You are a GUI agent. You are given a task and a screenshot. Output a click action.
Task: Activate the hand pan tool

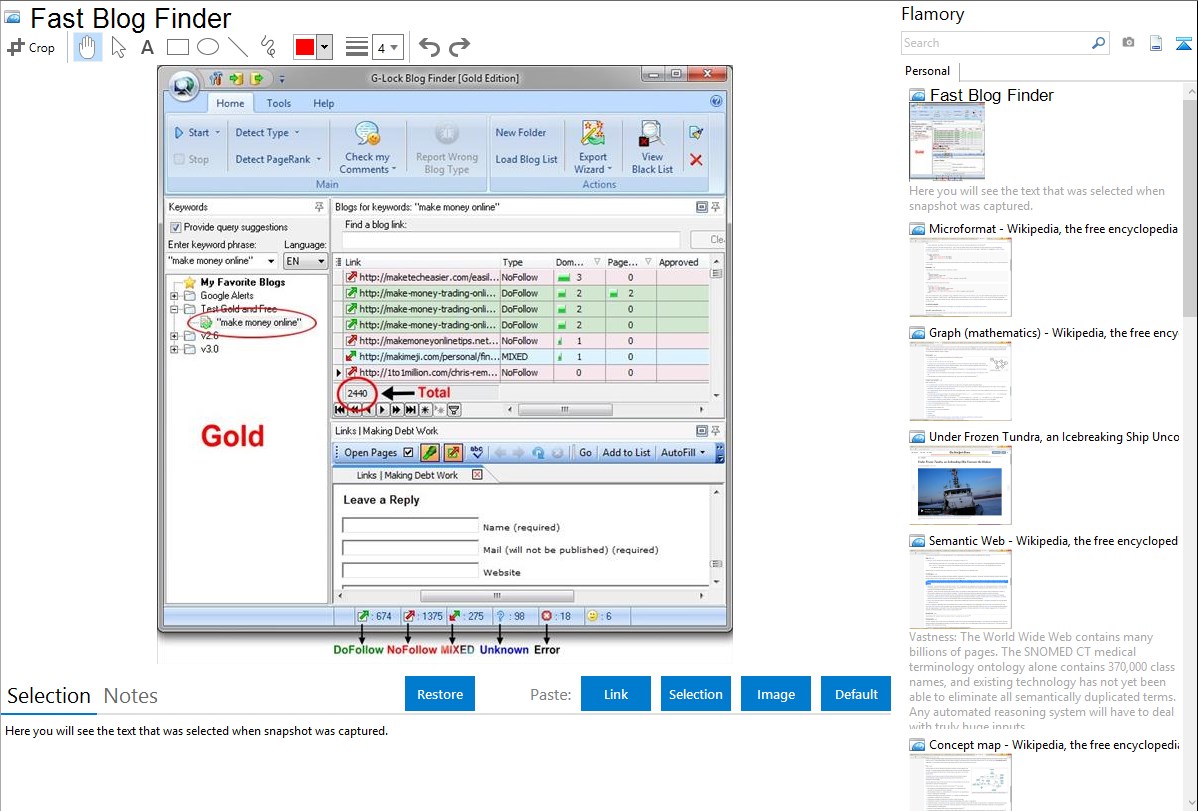(x=87, y=47)
